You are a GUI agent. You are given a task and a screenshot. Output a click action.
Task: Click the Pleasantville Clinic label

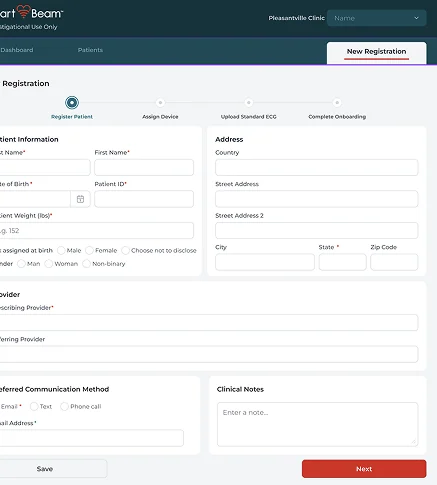296,18
